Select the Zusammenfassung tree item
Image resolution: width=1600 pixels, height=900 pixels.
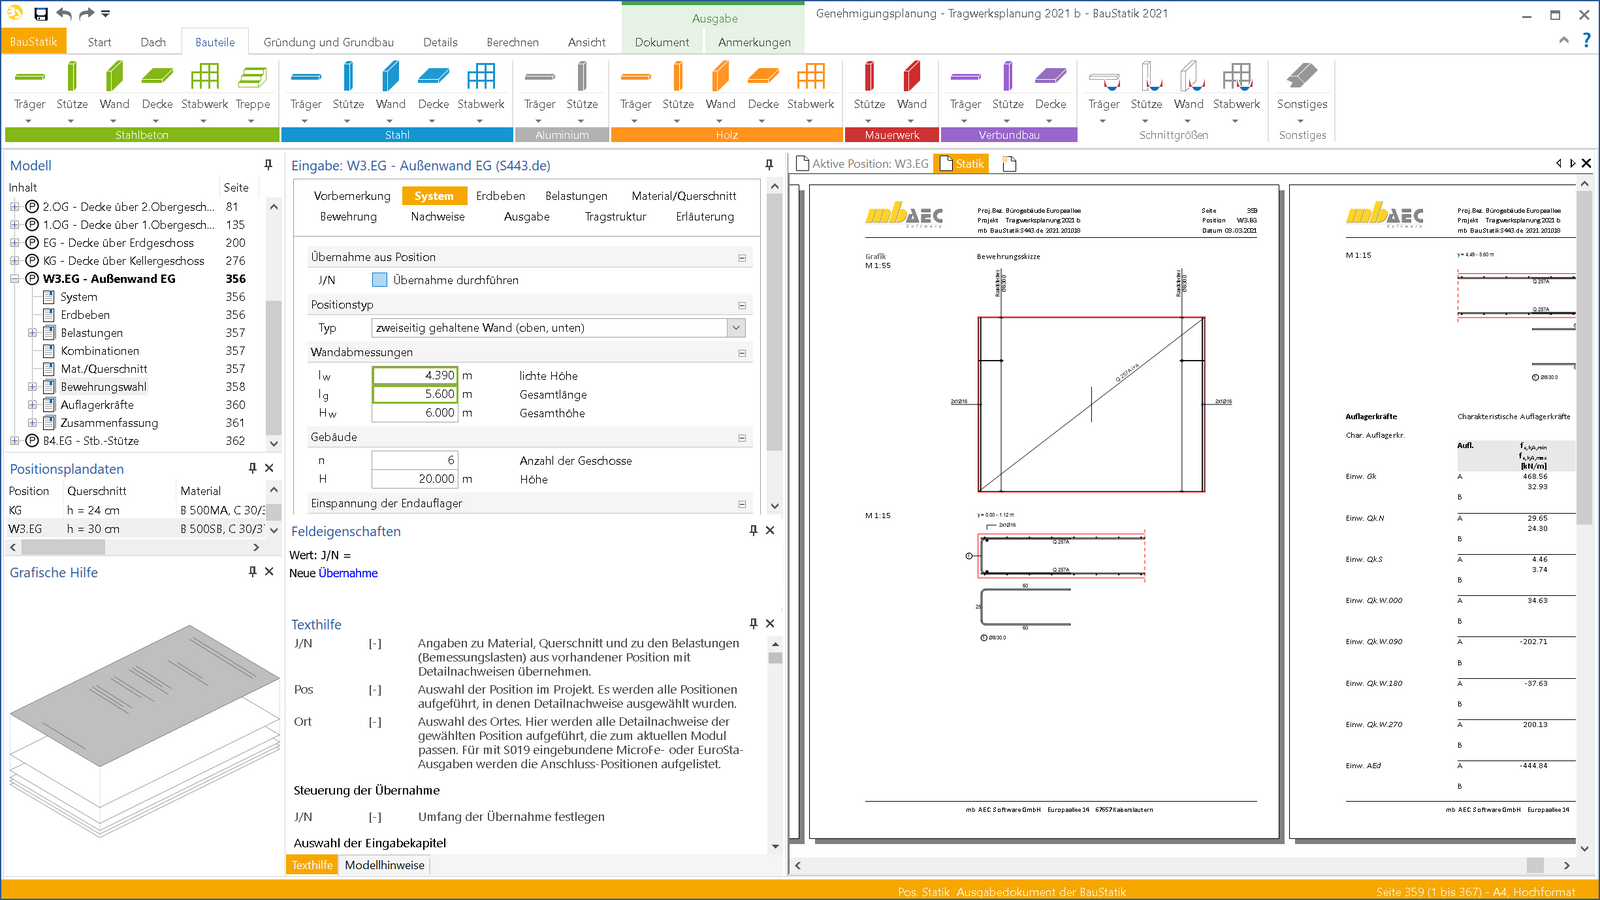coord(109,423)
